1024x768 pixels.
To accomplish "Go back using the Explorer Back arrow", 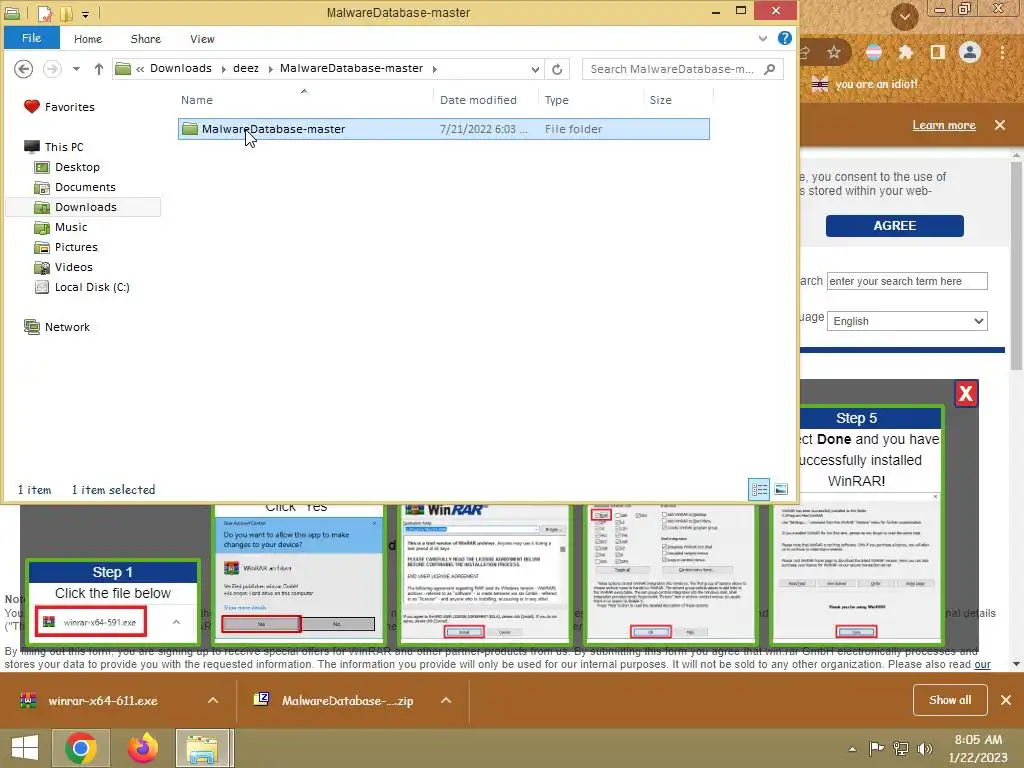I will pos(24,69).
